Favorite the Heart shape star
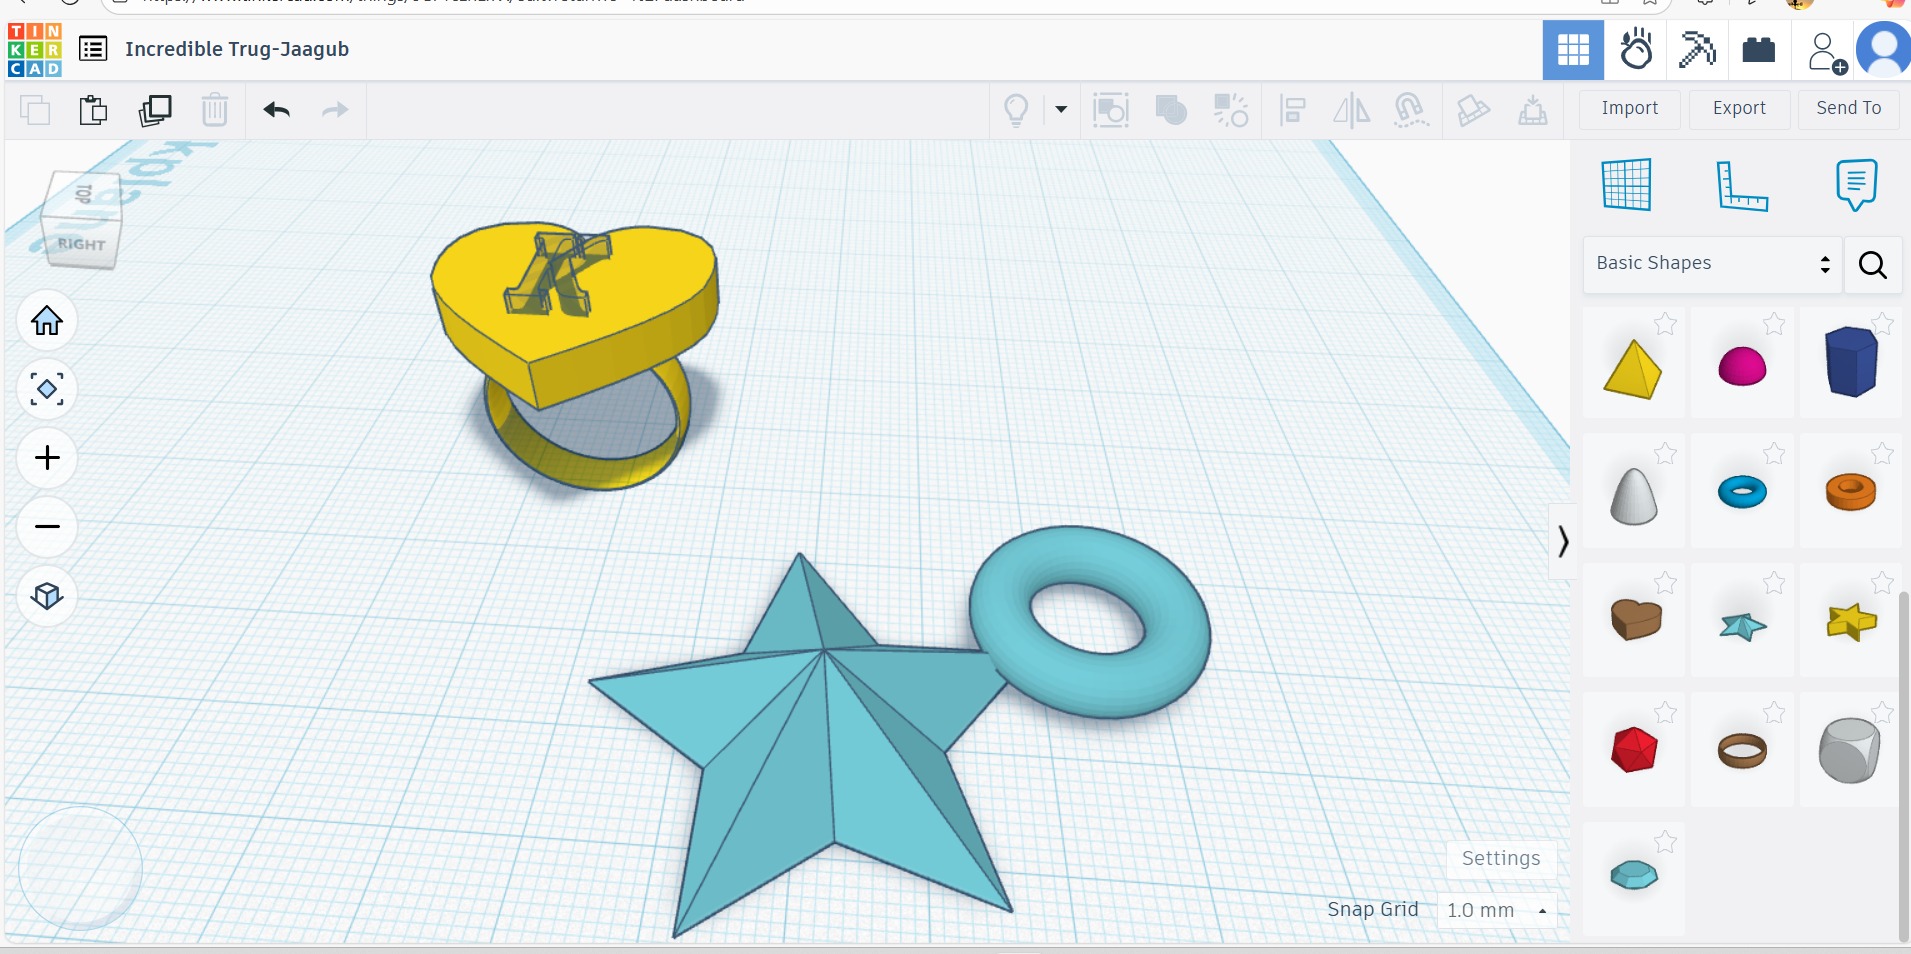The width and height of the screenshot is (1911, 954). [x=1665, y=582]
